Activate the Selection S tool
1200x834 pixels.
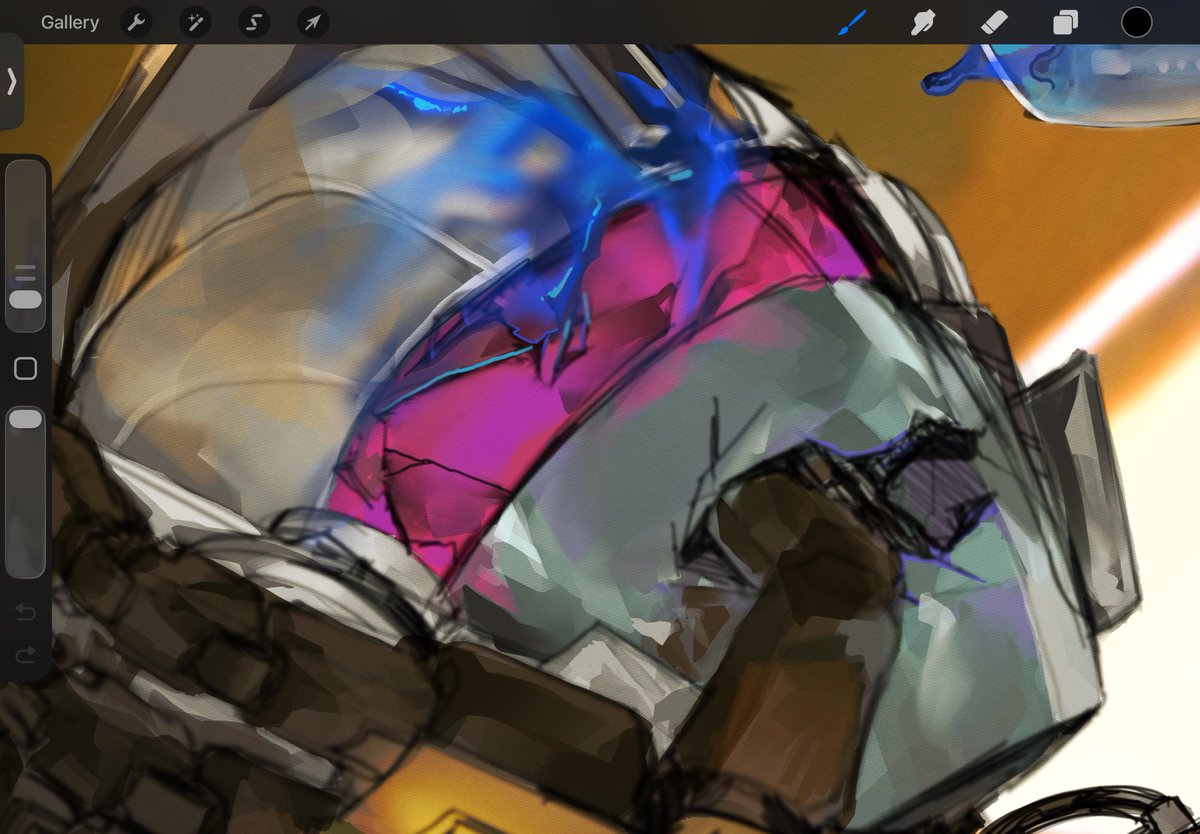click(x=254, y=22)
